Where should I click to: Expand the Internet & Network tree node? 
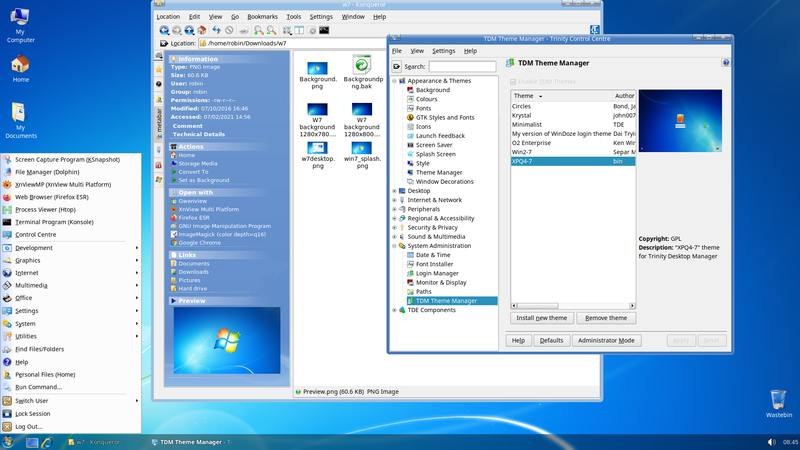[394, 200]
